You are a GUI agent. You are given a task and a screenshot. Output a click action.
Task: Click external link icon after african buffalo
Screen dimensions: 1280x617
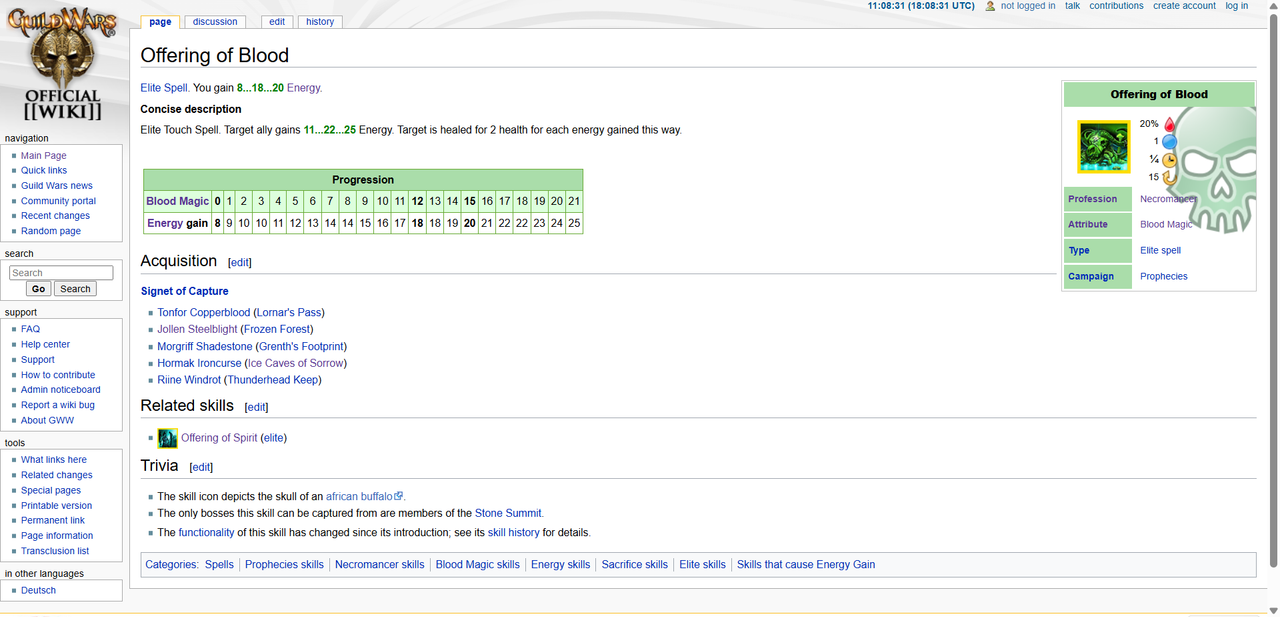point(399,496)
